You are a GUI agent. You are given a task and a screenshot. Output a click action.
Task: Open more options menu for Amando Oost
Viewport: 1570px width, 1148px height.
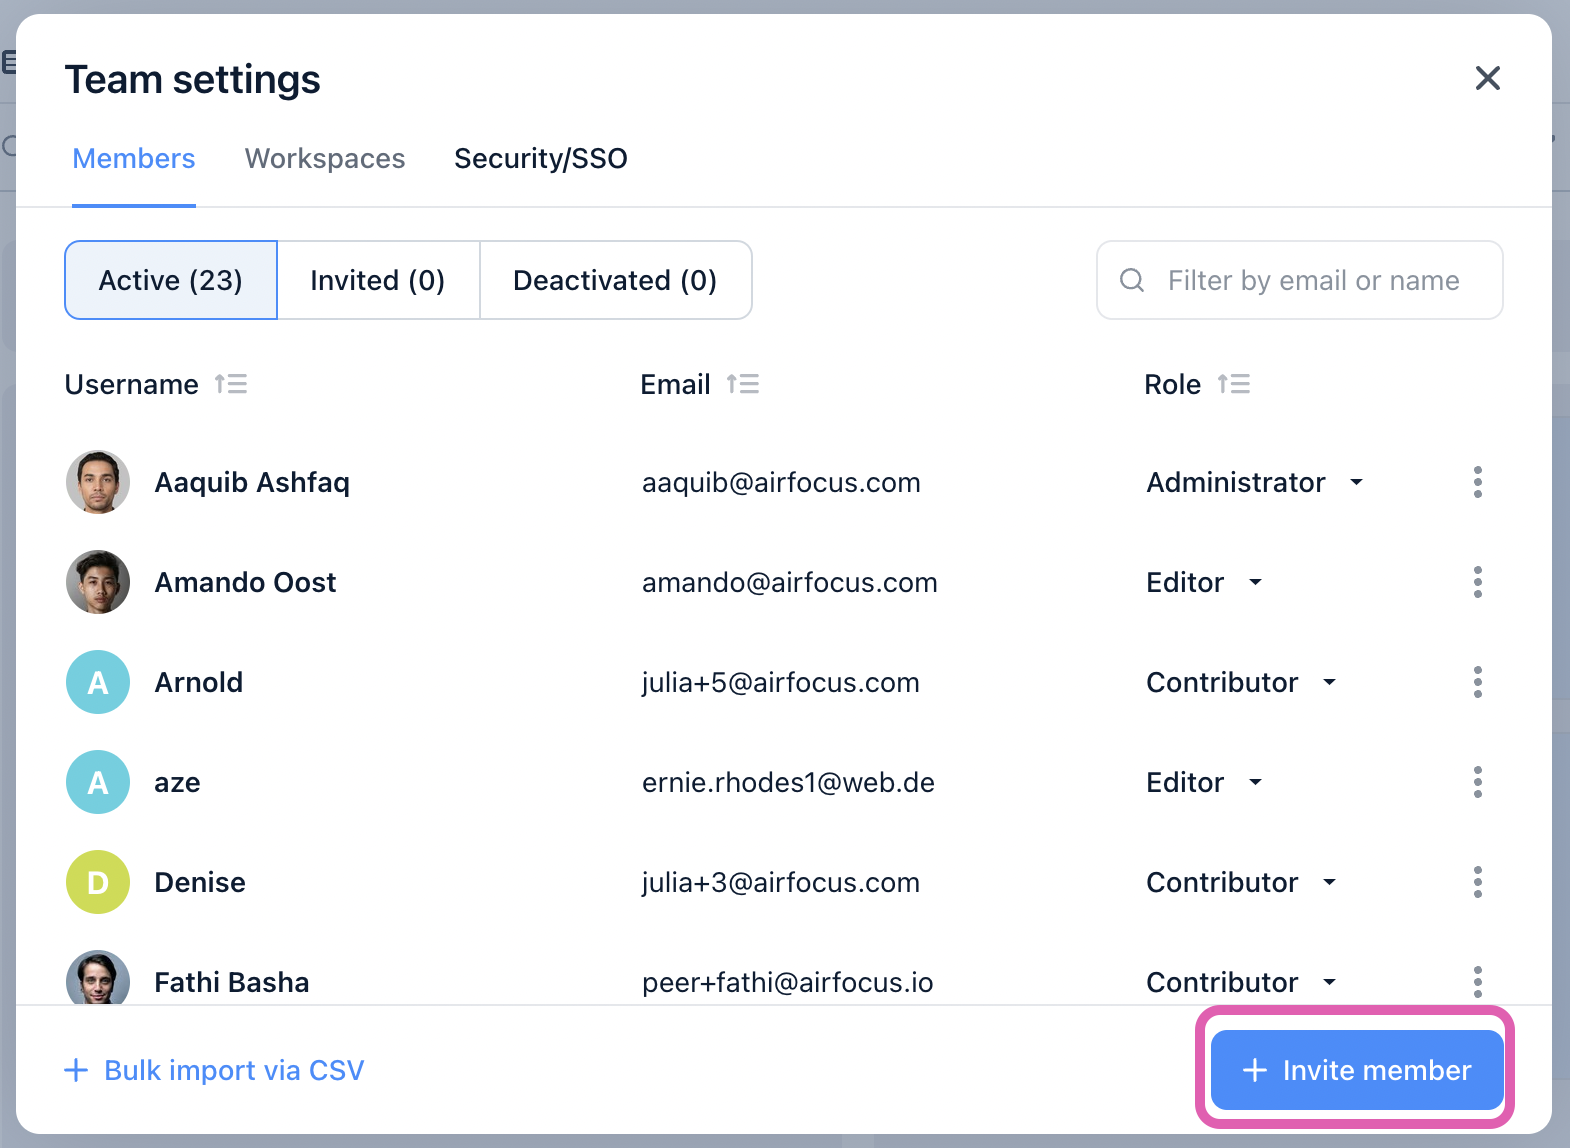[1477, 582]
